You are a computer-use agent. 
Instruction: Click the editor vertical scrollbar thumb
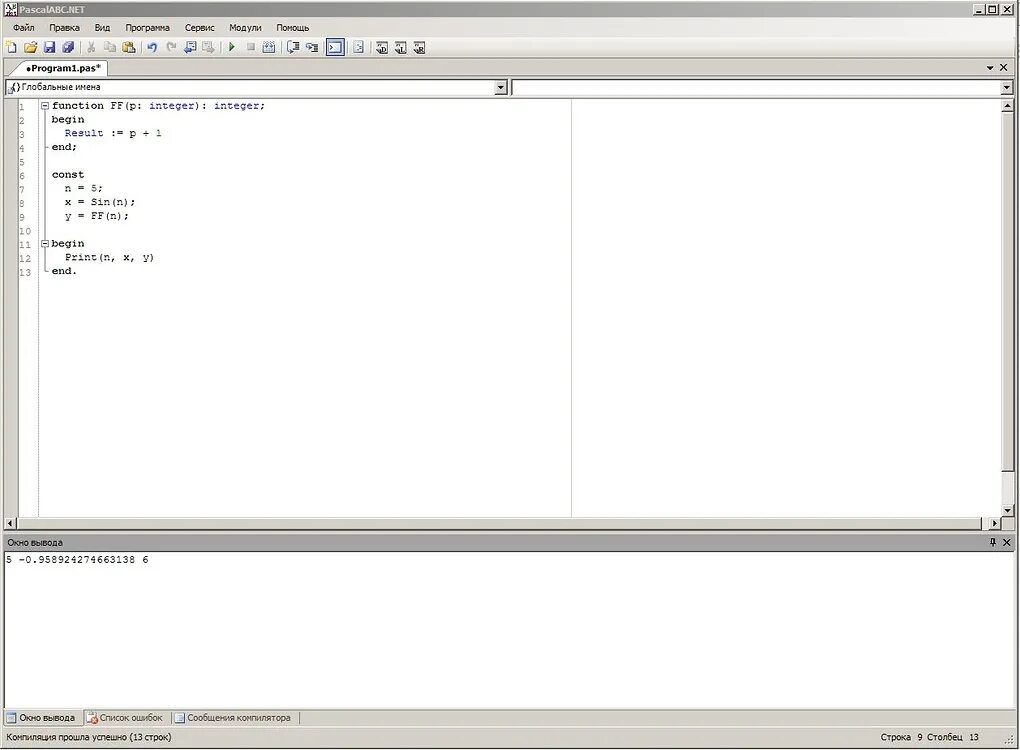[1007, 291]
